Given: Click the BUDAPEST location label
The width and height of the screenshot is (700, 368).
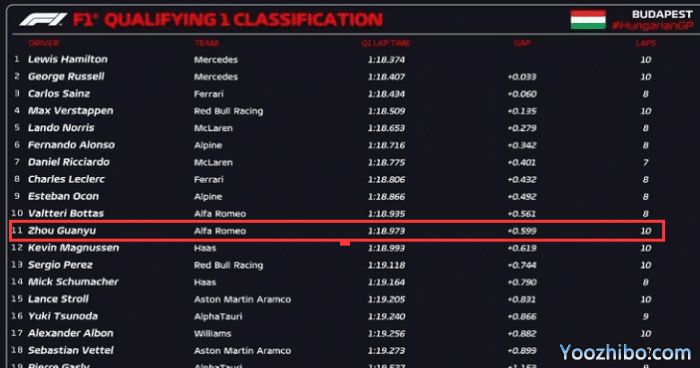Looking at the screenshot, I should (662, 14).
